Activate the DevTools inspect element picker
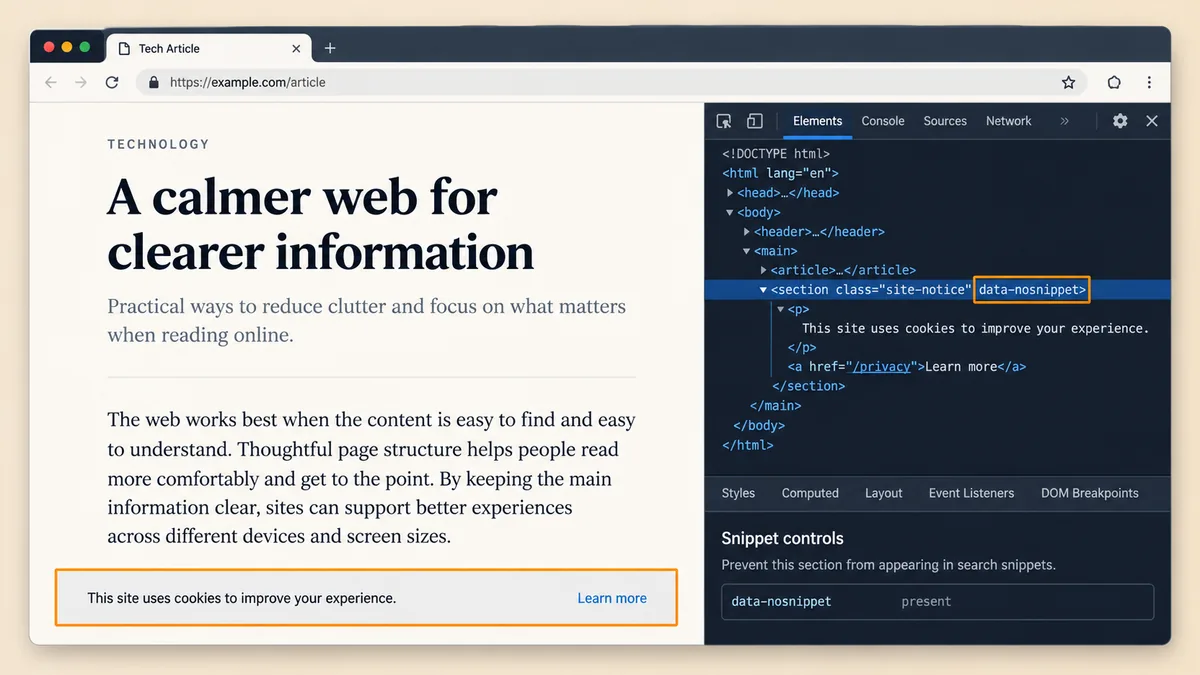Screen dimensions: 1200x675 coord(724,121)
